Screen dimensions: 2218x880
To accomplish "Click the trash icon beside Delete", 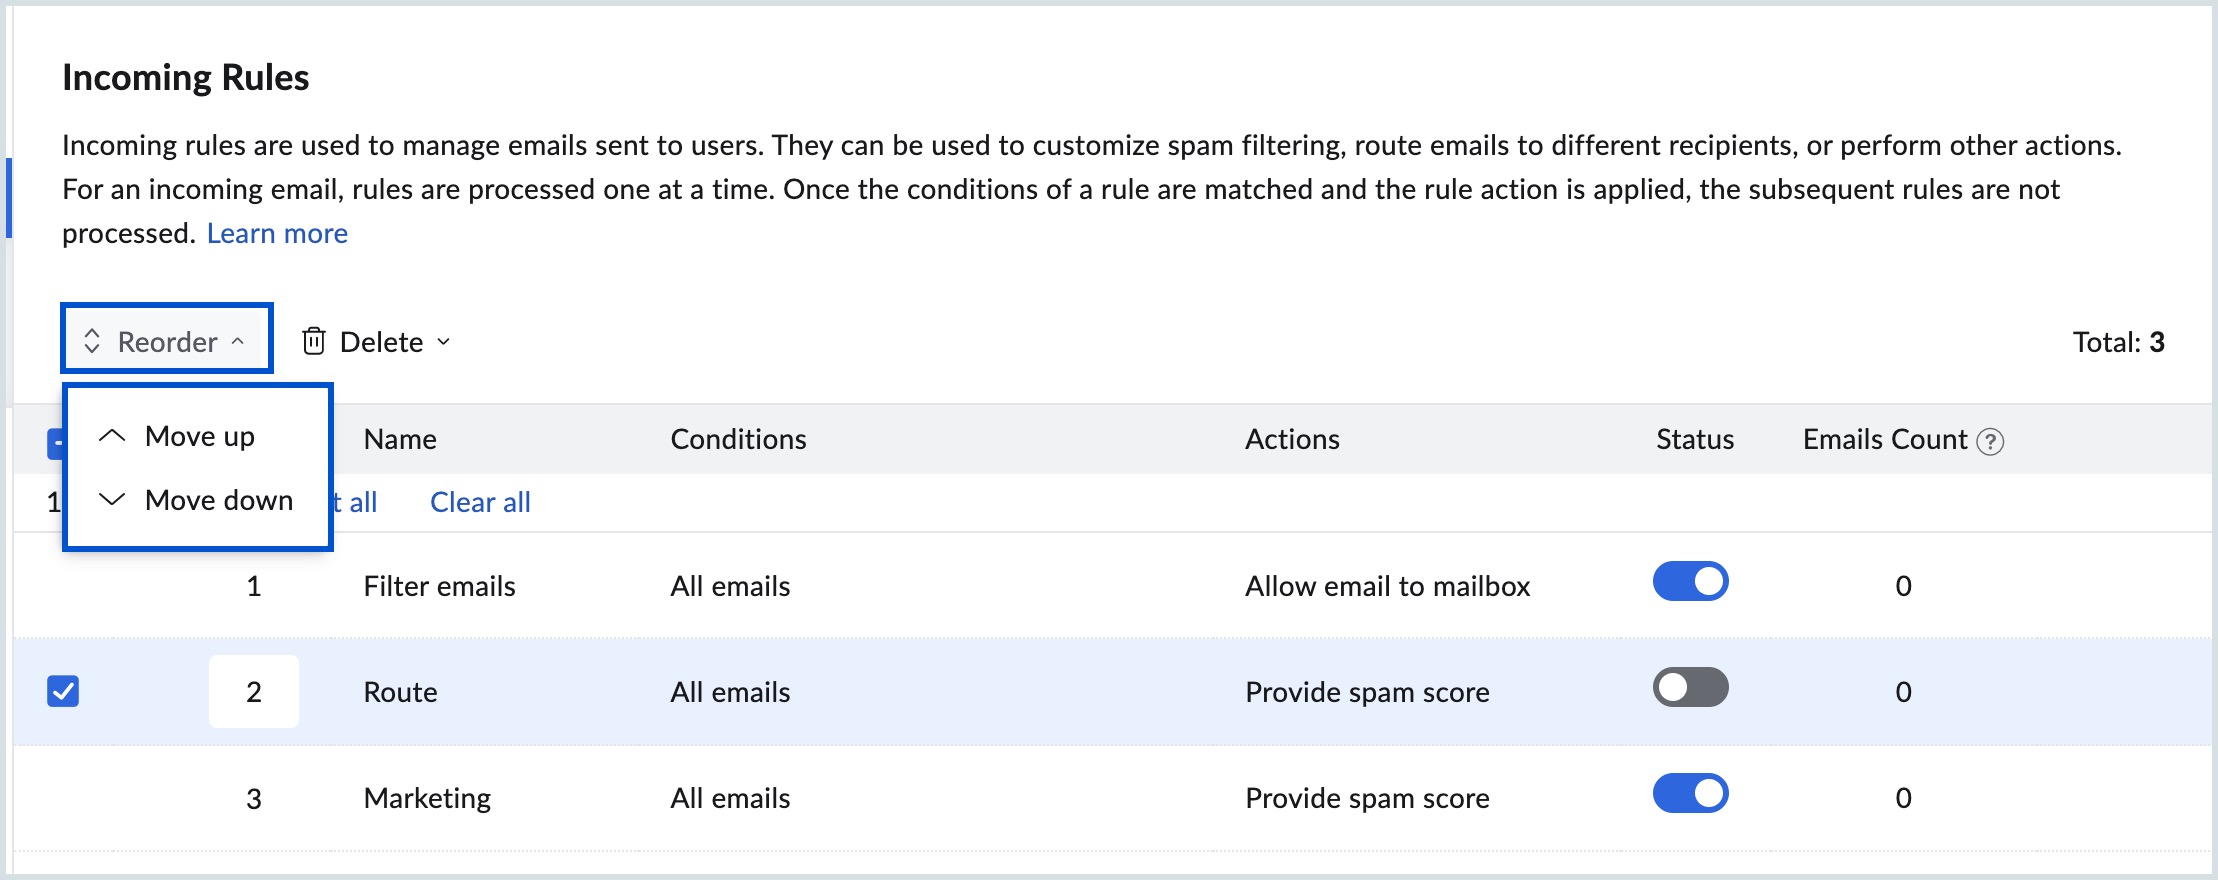I will 314,341.
